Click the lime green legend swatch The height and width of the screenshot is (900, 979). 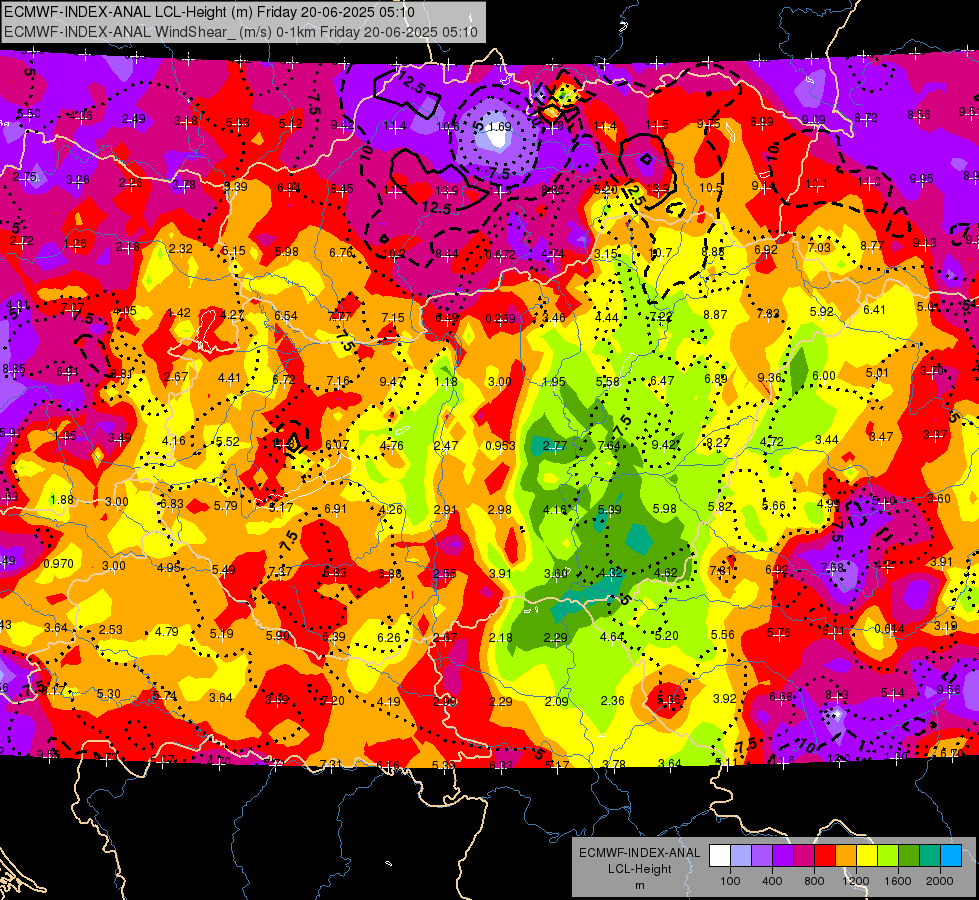point(888,856)
